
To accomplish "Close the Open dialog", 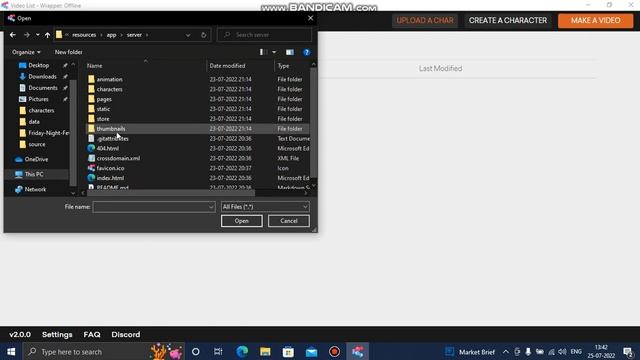I will 310,18.
